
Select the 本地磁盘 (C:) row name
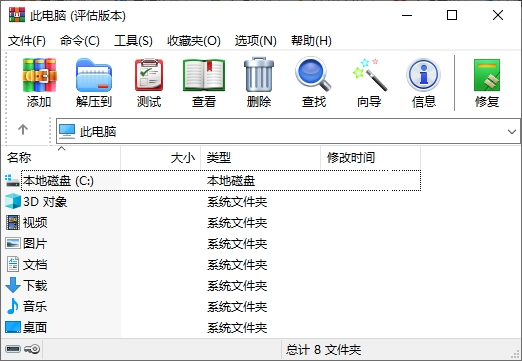[x=58, y=181]
